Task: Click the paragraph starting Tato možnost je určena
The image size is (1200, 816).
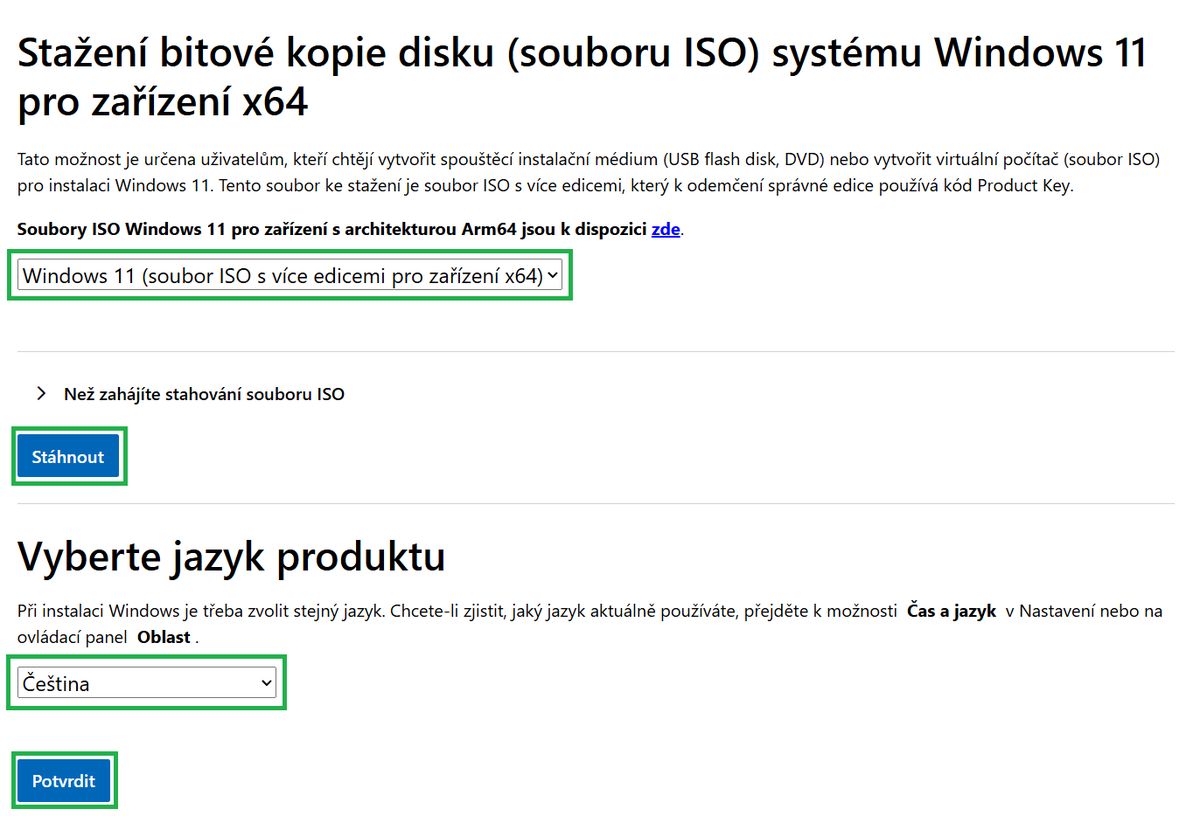Action: pyautogui.click(x=588, y=172)
